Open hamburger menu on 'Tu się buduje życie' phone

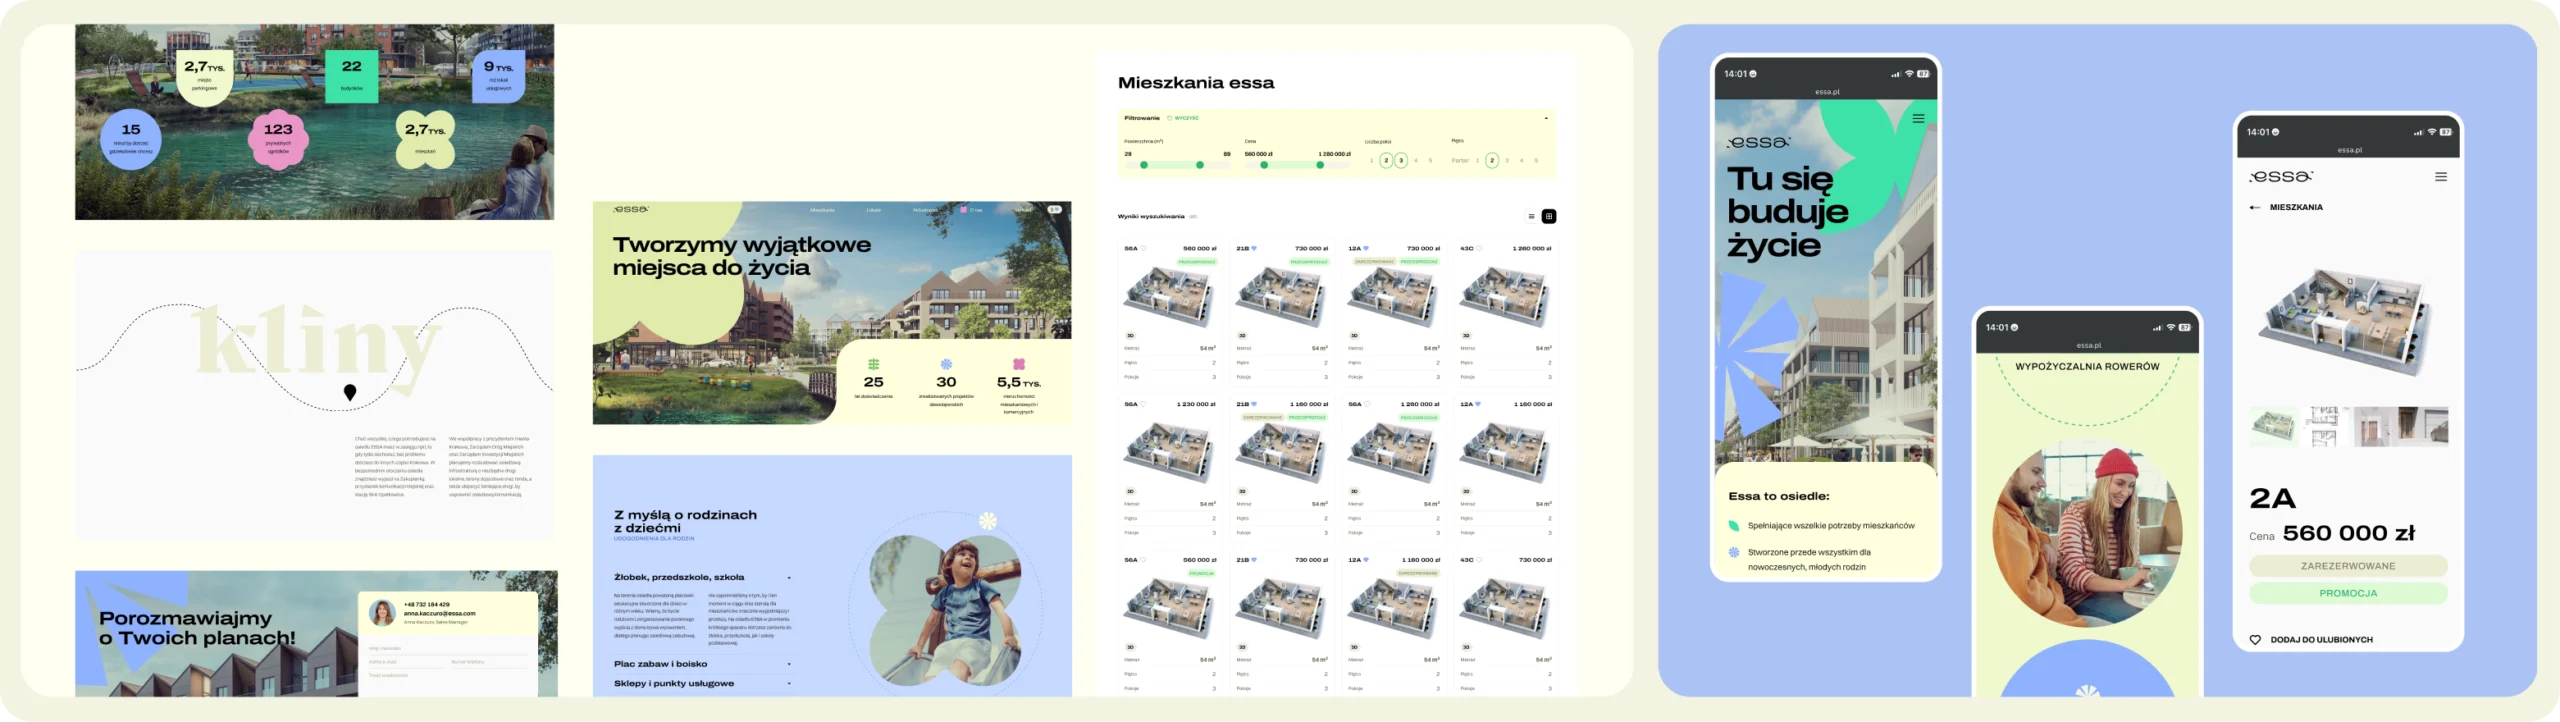pos(1918,118)
